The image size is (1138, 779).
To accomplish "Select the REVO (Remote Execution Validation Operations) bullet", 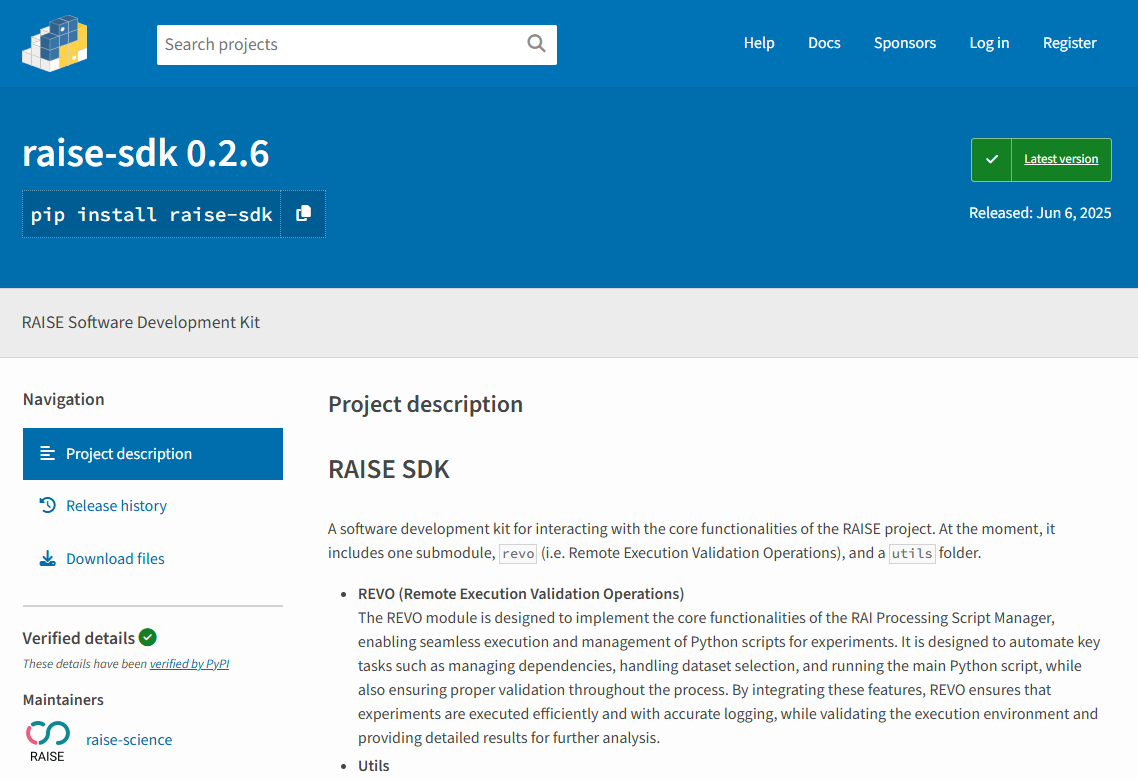I will [x=520, y=594].
